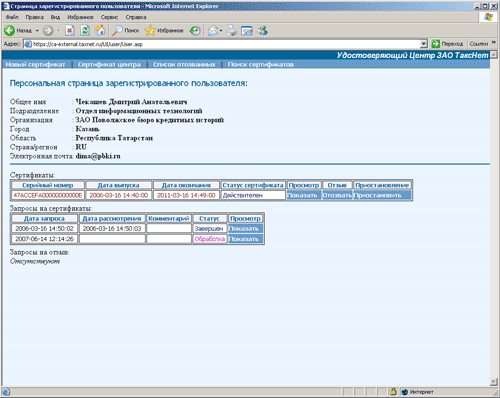500x398 pixels.
Task: Stop page loading with the red X icon
Action: [x=69, y=31]
